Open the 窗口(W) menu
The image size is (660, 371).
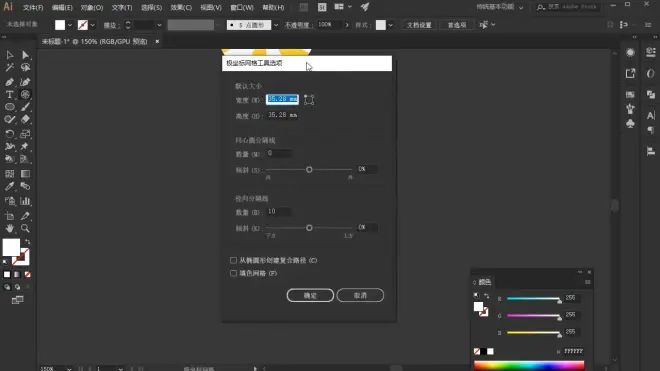242,8
